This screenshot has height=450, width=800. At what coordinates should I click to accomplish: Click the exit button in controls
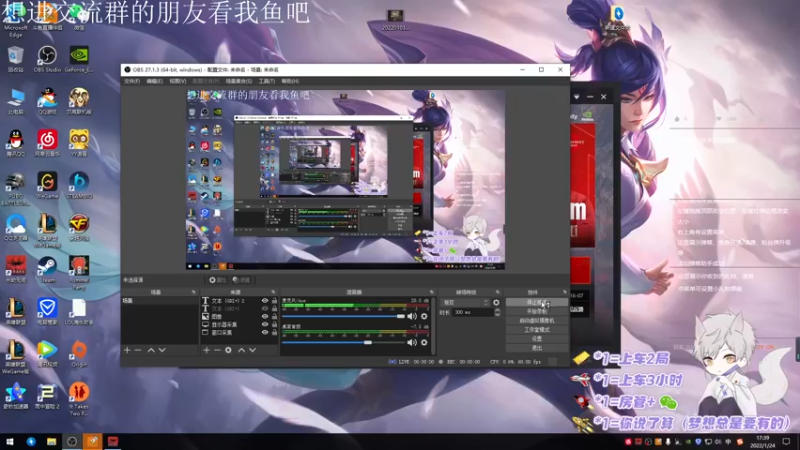537,348
